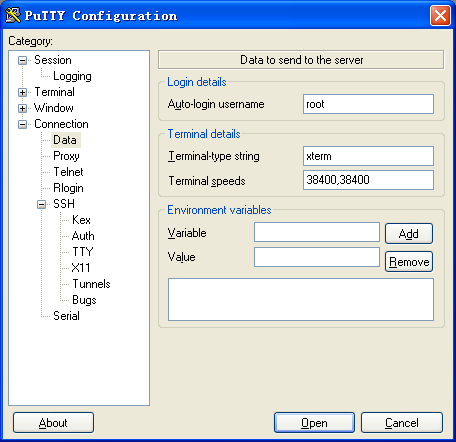Select the SSH category

click(64, 204)
